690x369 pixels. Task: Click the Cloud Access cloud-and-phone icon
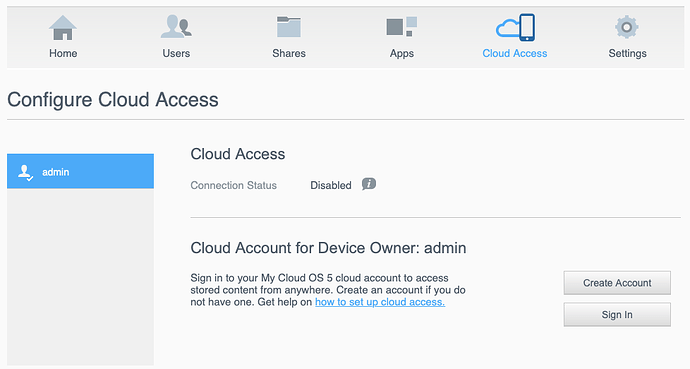(x=515, y=27)
